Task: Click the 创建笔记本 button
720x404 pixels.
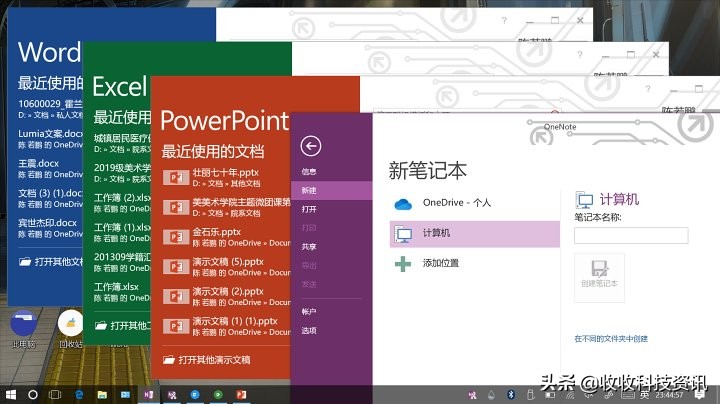Action: click(x=599, y=277)
